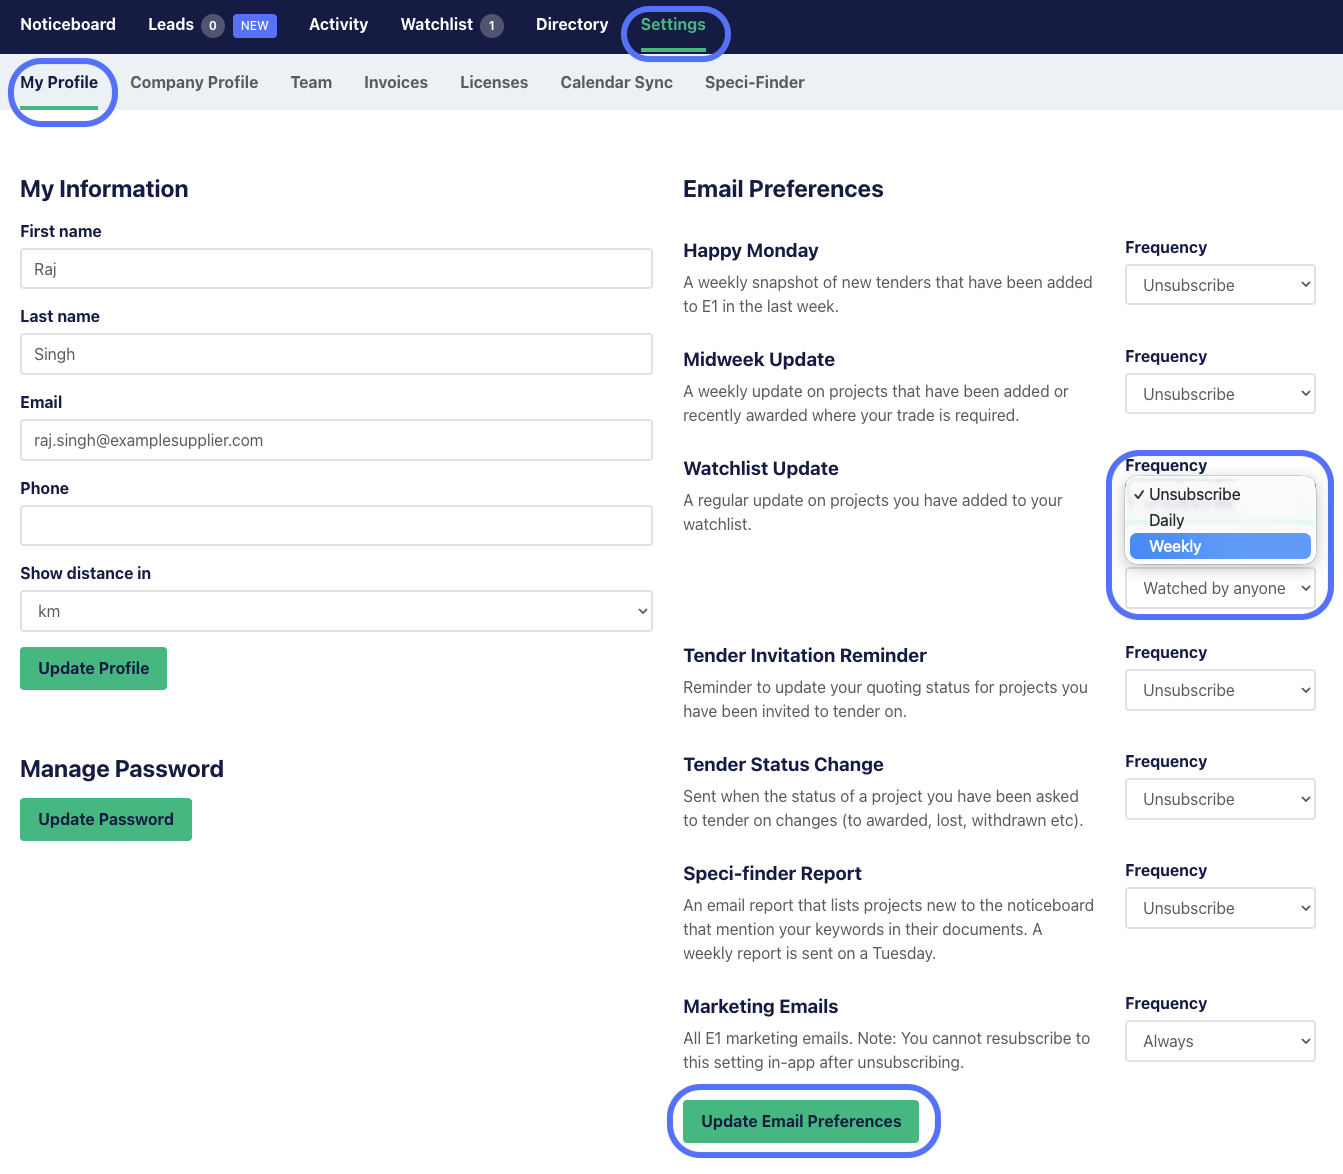Image resolution: width=1343 pixels, height=1174 pixels.
Task: Expand the Happy Monday frequency dropdown
Action: (x=1219, y=285)
